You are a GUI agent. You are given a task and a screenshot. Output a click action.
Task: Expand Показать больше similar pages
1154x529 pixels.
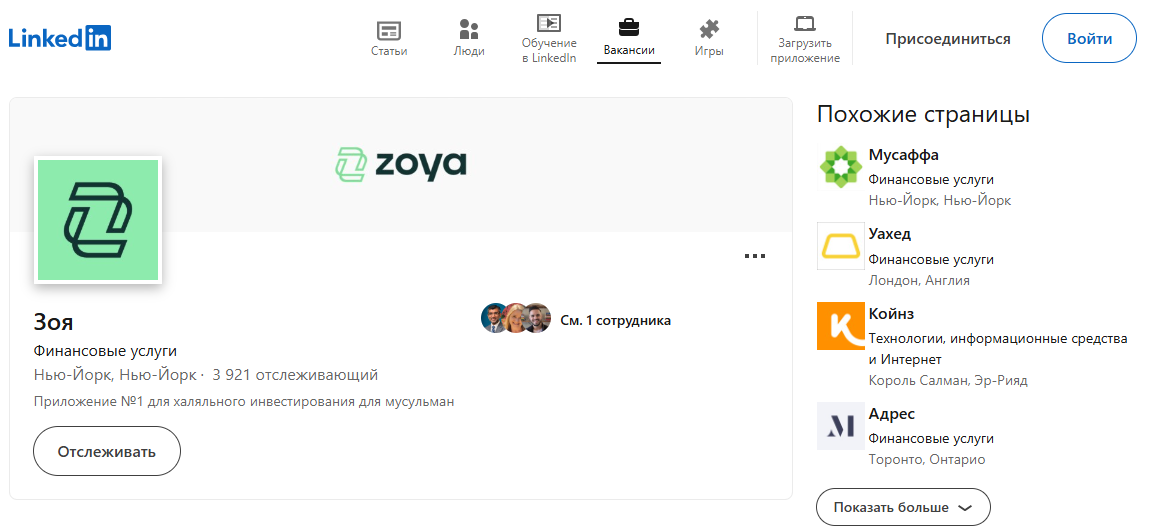[x=903, y=507]
